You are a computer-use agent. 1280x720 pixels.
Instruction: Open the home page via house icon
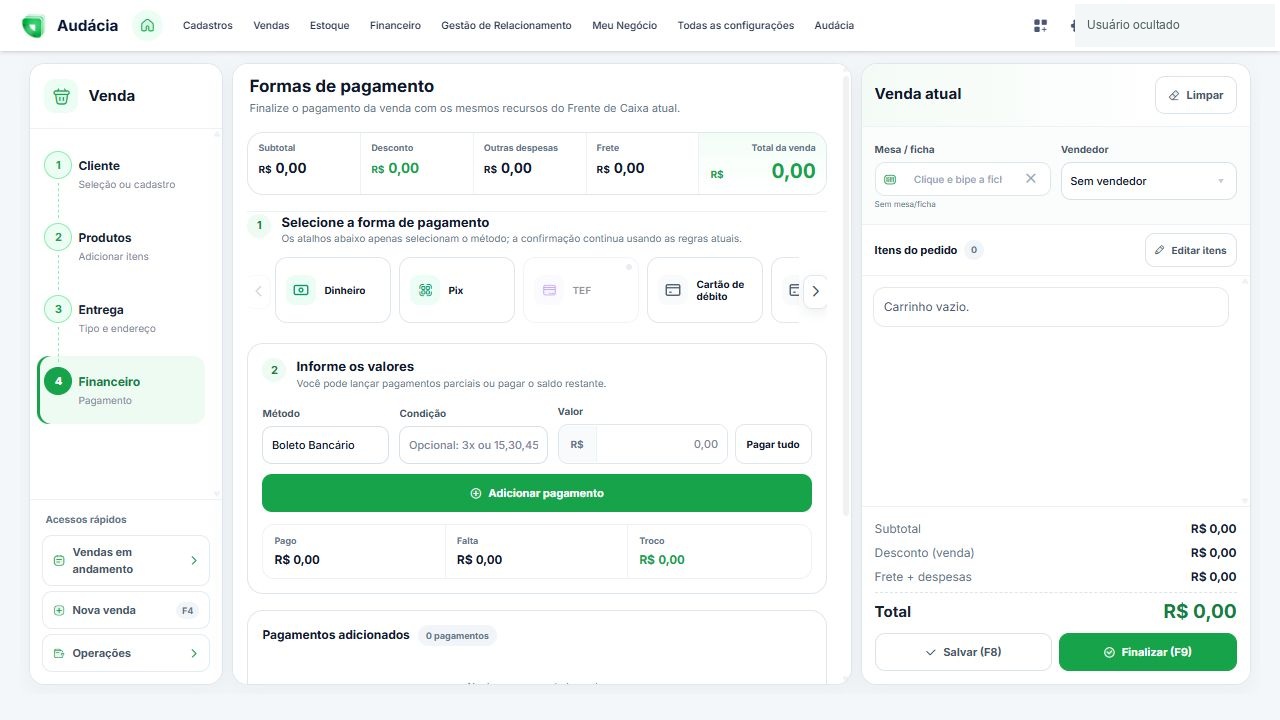pyautogui.click(x=148, y=25)
